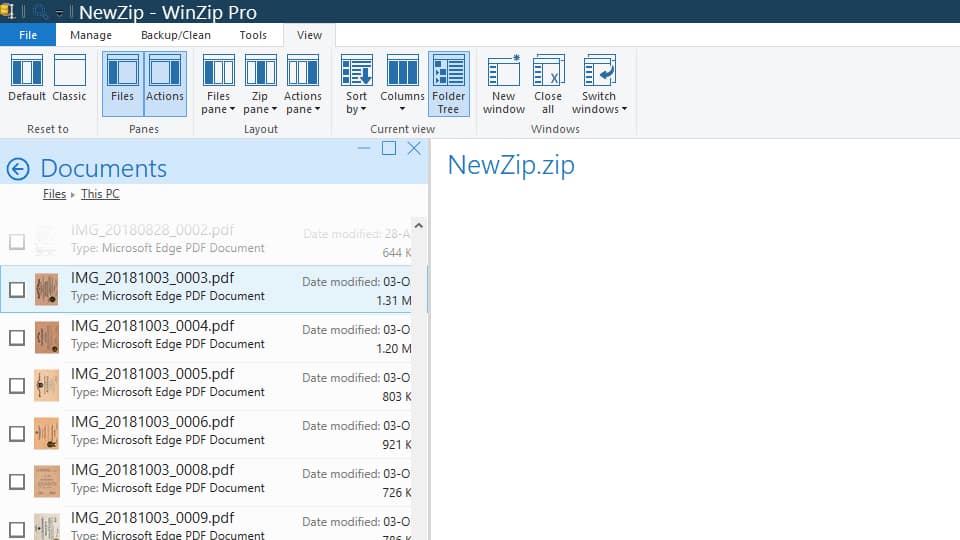Reset layout to Default
Viewport: 960px width, 540px height.
point(27,78)
